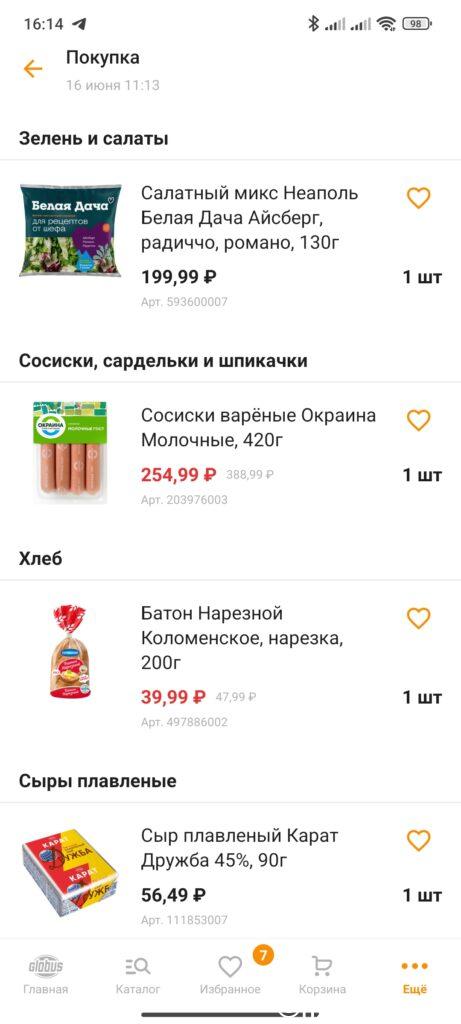Add Батон Нарезной Коломенское to favorites

click(x=419, y=618)
